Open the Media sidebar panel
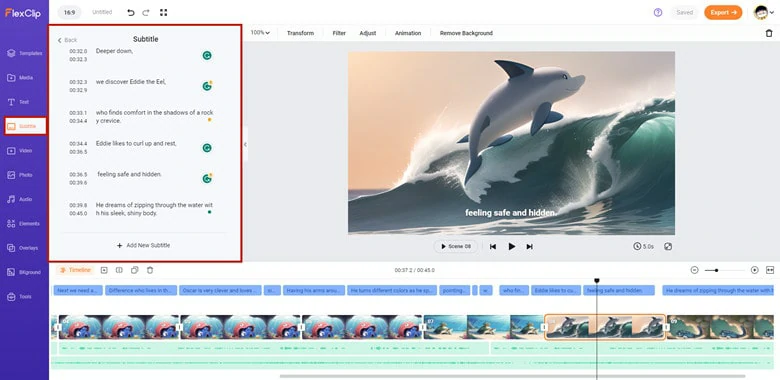This screenshot has width=780, height=380. coord(20,78)
